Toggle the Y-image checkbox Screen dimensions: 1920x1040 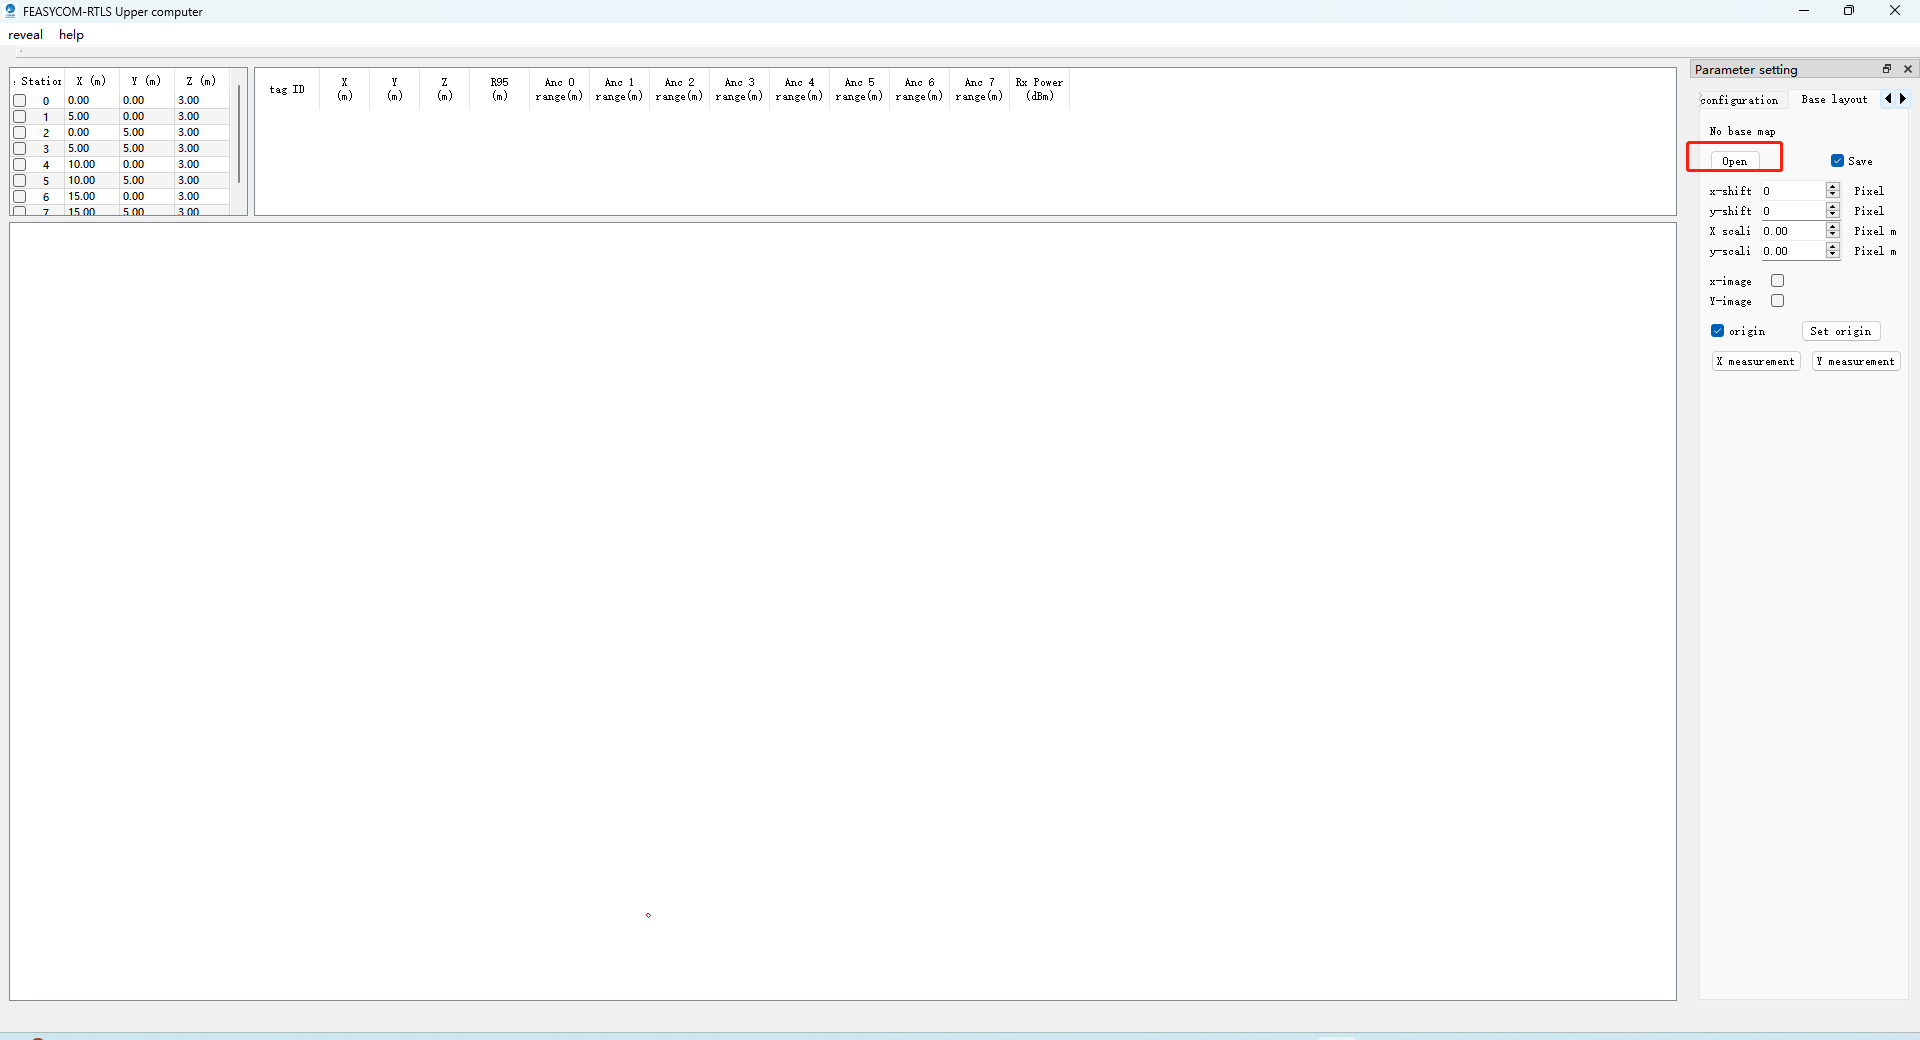click(1778, 301)
